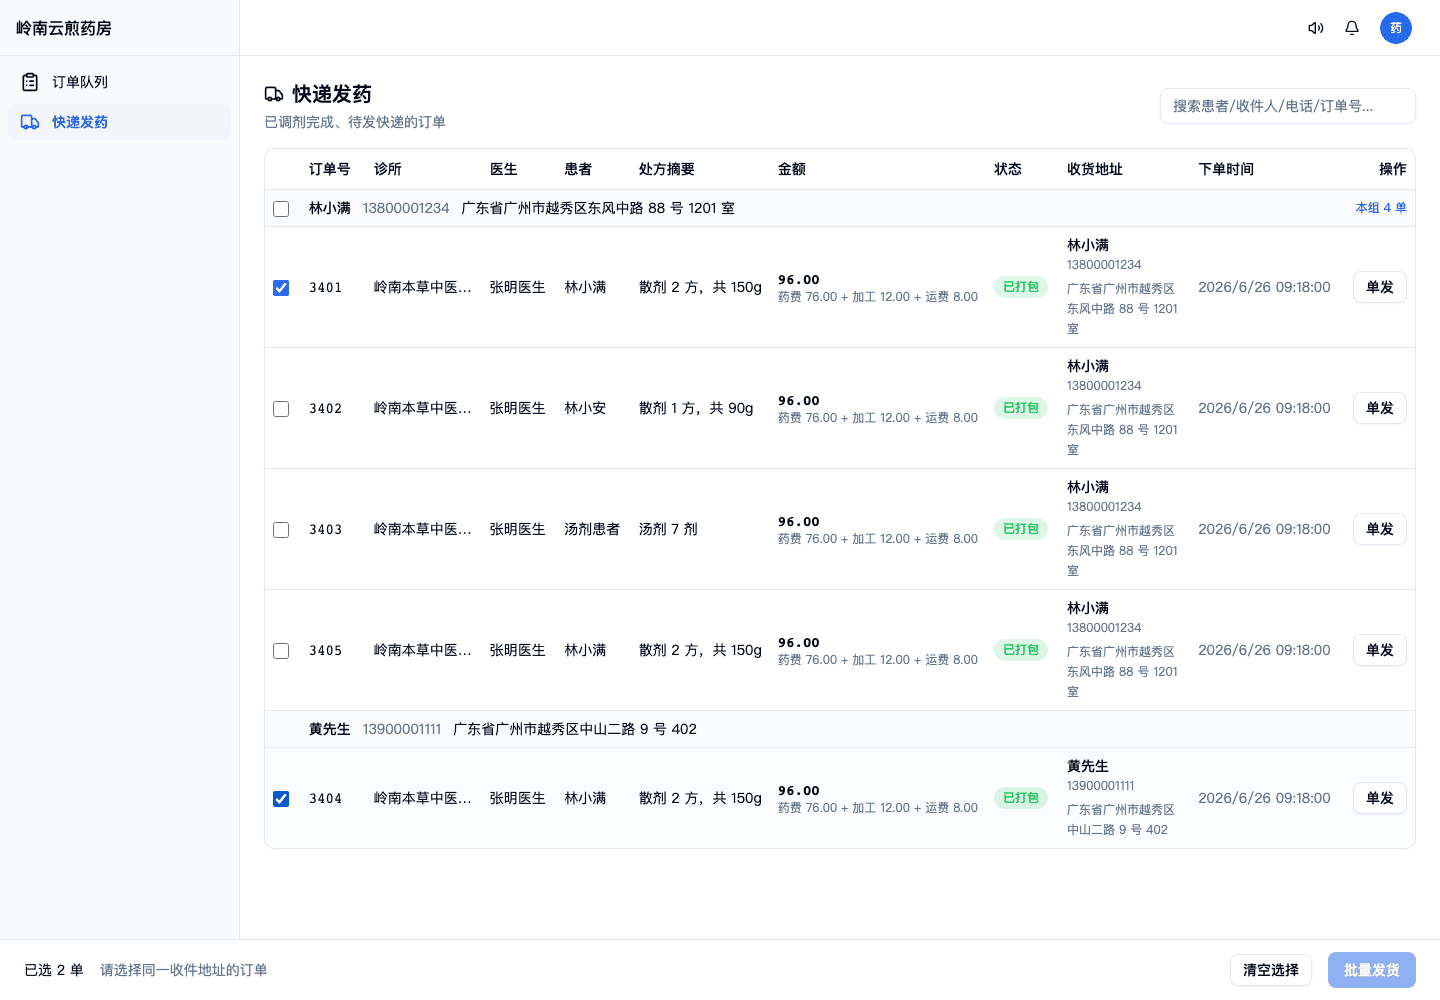Click 已打包 status of order 3402
The width and height of the screenshot is (1440, 1000).
click(x=1021, y=408)
